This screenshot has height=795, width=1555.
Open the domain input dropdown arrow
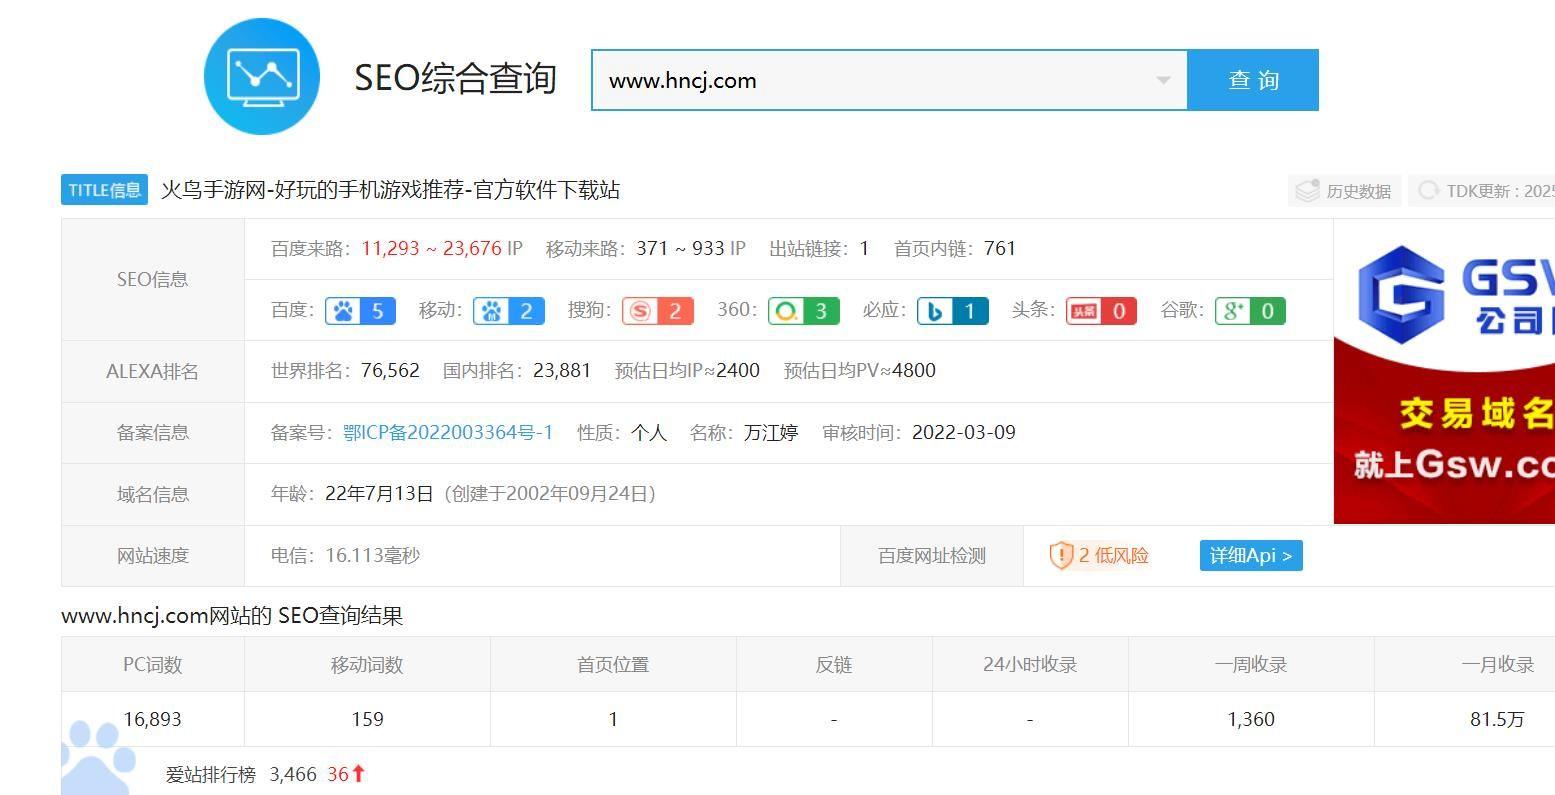(1163, 80)
